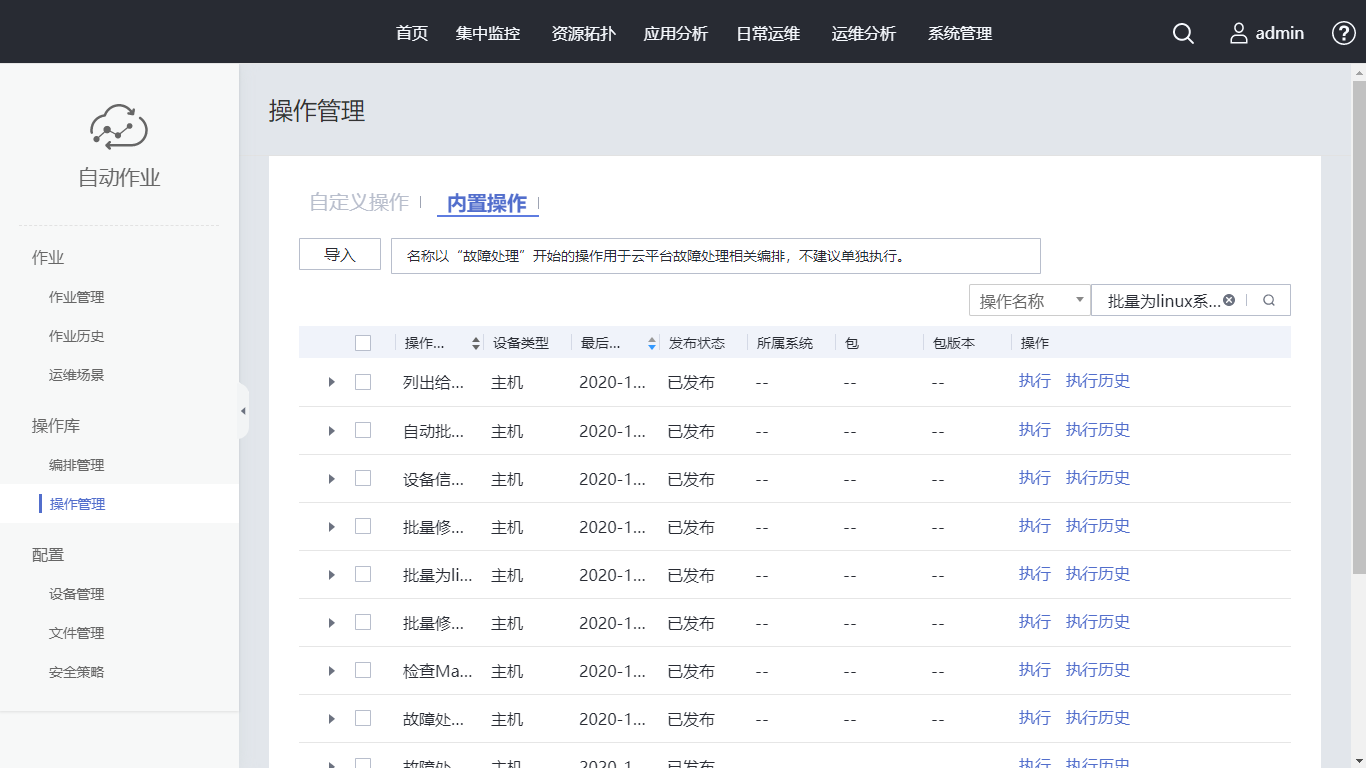This screenshot has width=1366, height=768.
Task: Open the 操作名称 filter dropdown
Action: tap(1029, 300)
